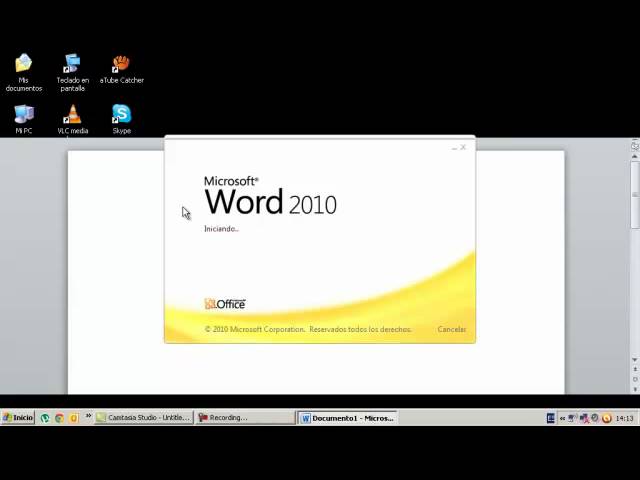Launch Chrome from the quick launch bar
Viewport: 640px width, 480px height.
click(x=60, y=418)
